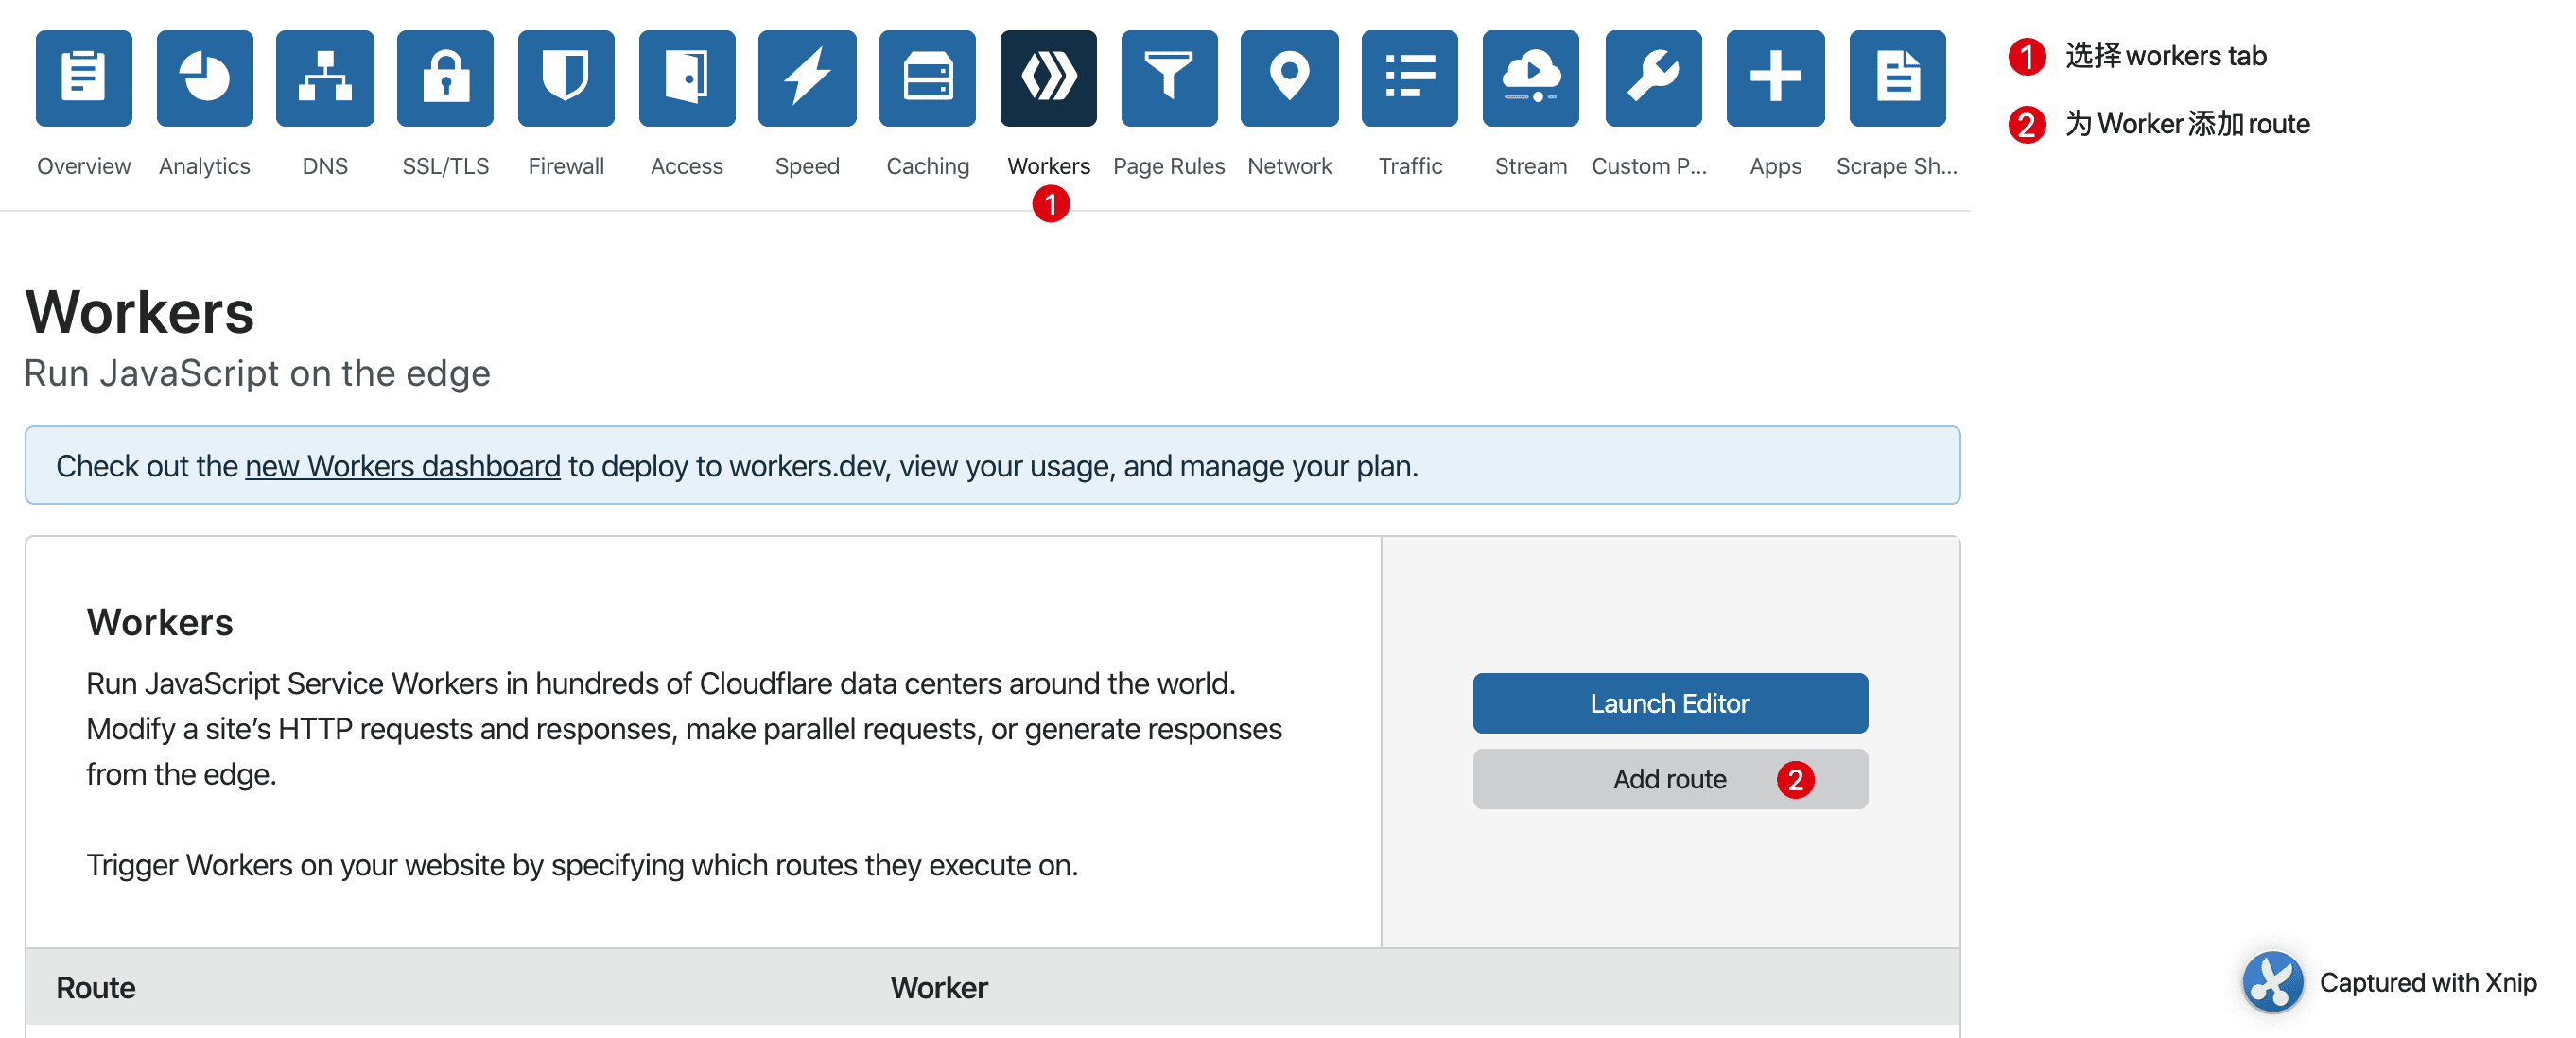Open the Traffic list icon

click(1410, 78)
